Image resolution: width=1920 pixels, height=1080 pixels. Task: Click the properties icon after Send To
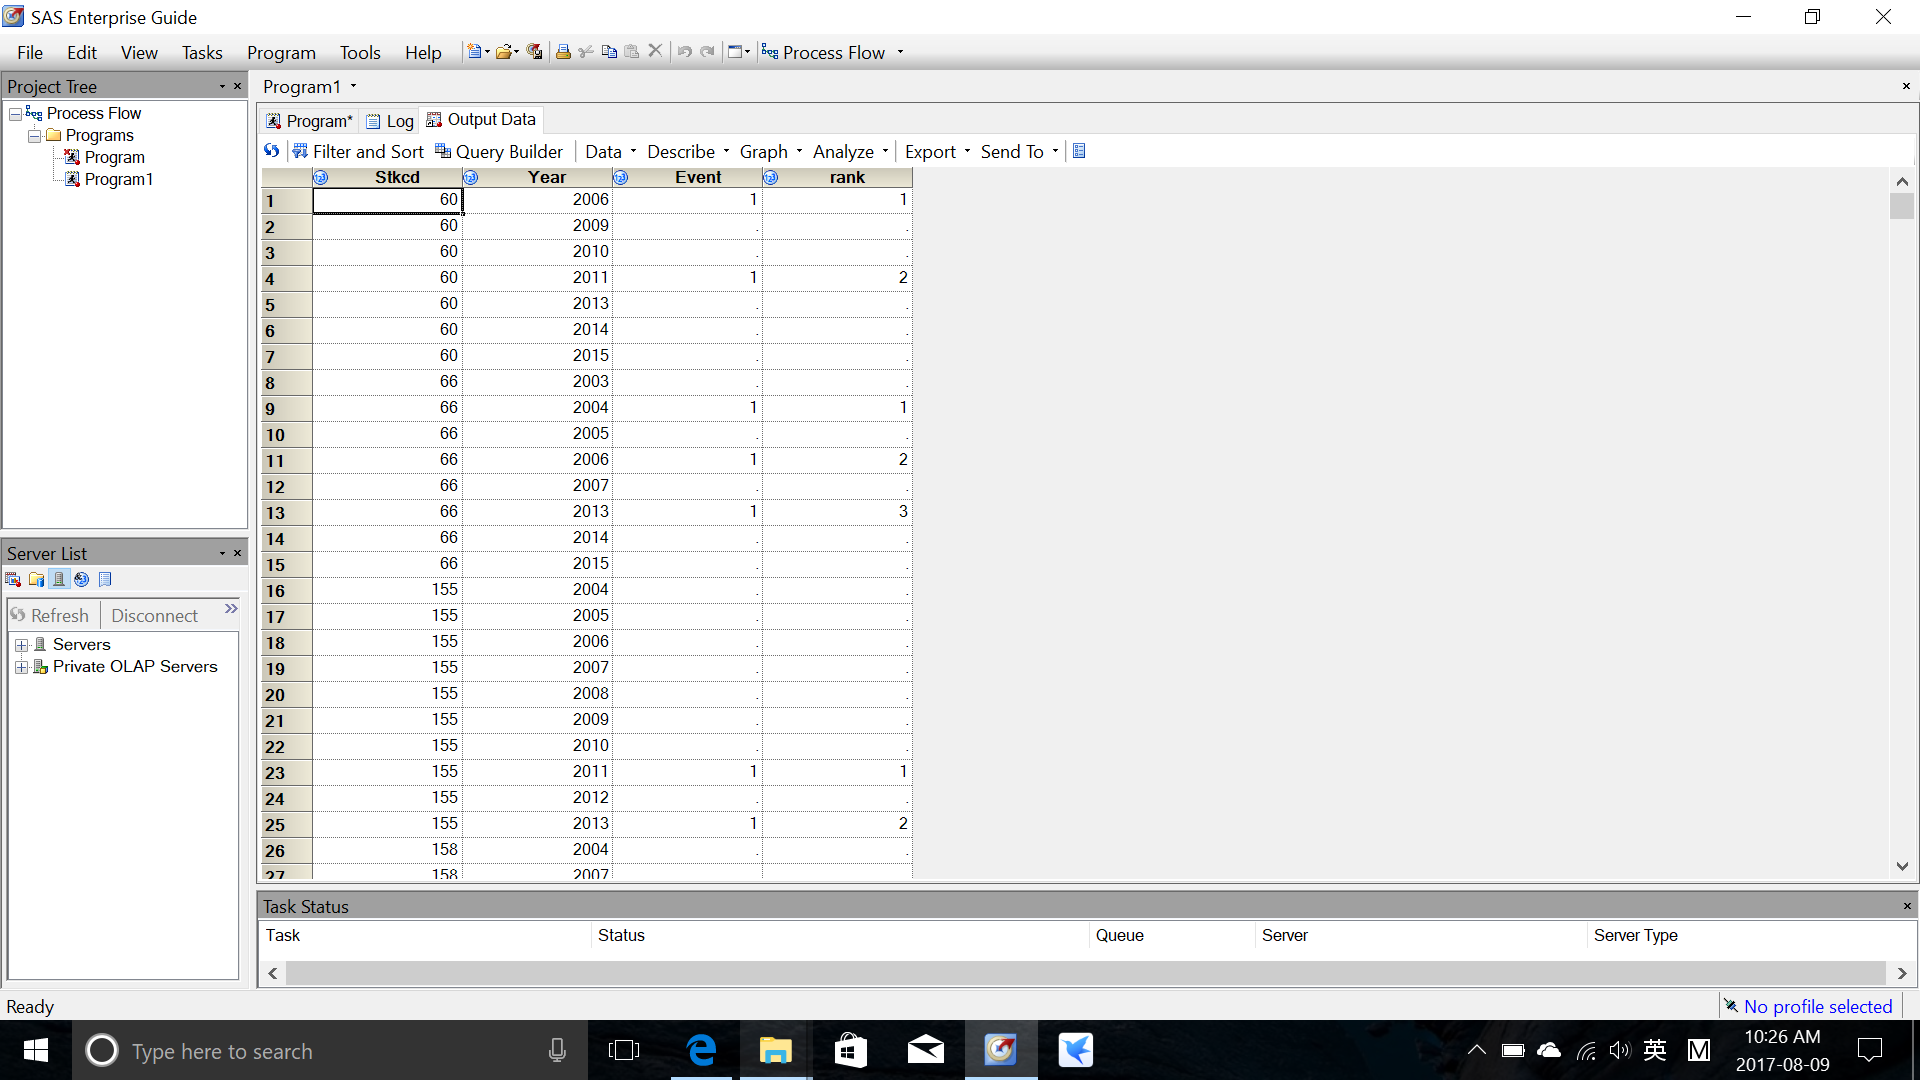pyautogui.click(x=1079, y=151)
